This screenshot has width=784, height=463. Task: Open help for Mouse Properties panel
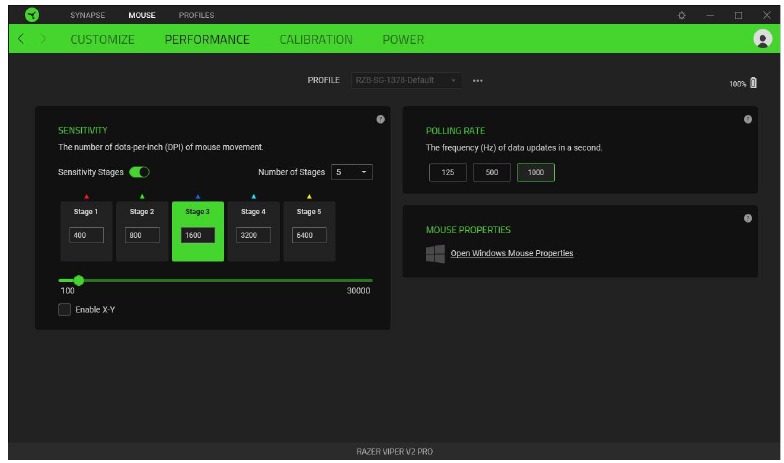click(x=748, y=218)
